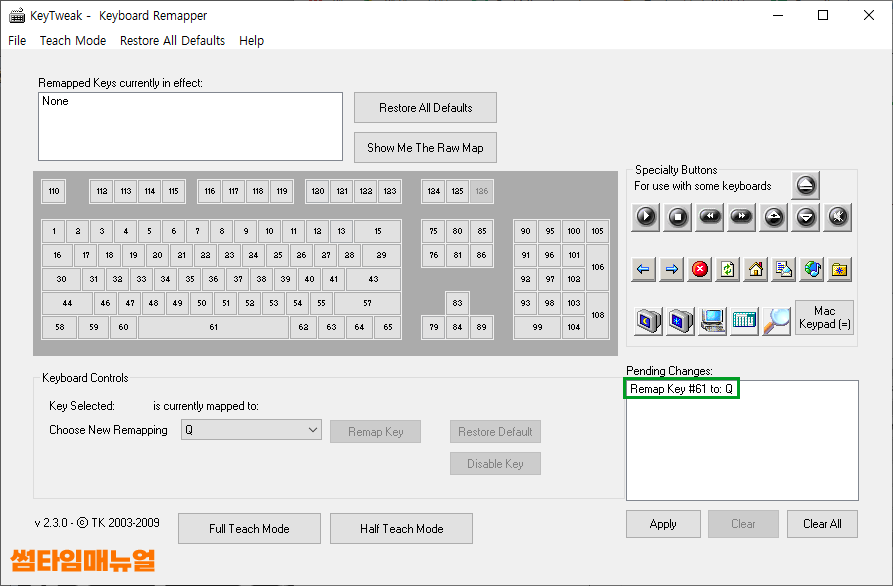This screenshot has width=893, height=586.
Task: Open the Restore All Defaults menu
Action: coord(172,40)
